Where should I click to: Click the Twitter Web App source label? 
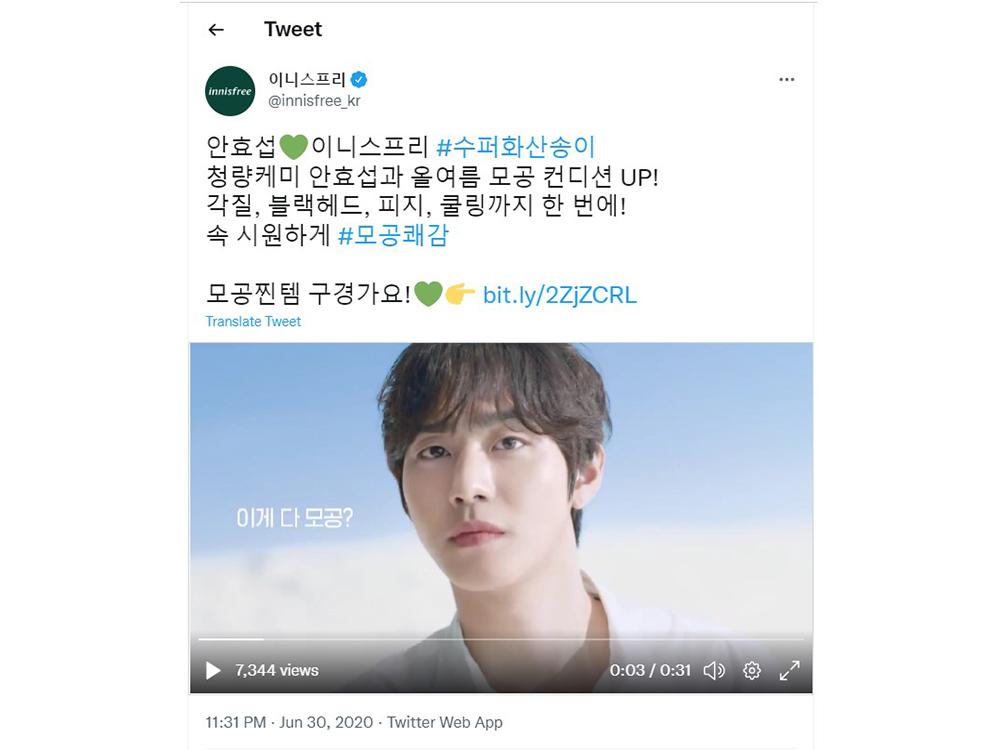coord(445,722)
